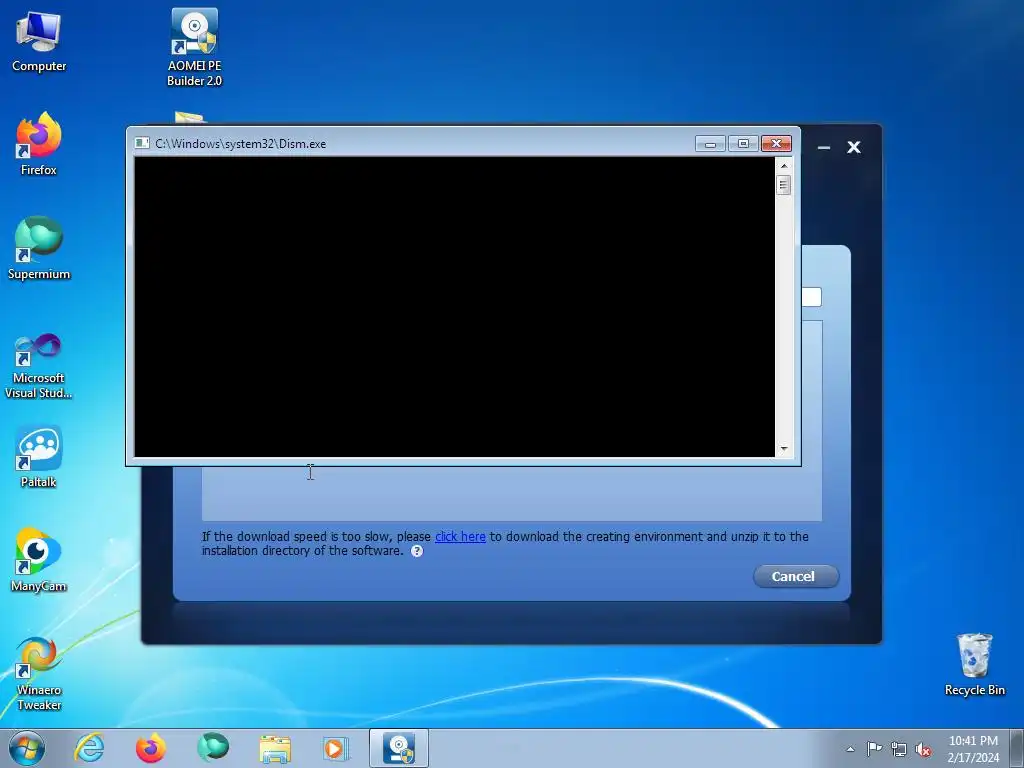The image size is (1024, 768).
Task: Select AOMEI PE Builder 2.0 desktop shortcut
Action: (x=194, y=47)
